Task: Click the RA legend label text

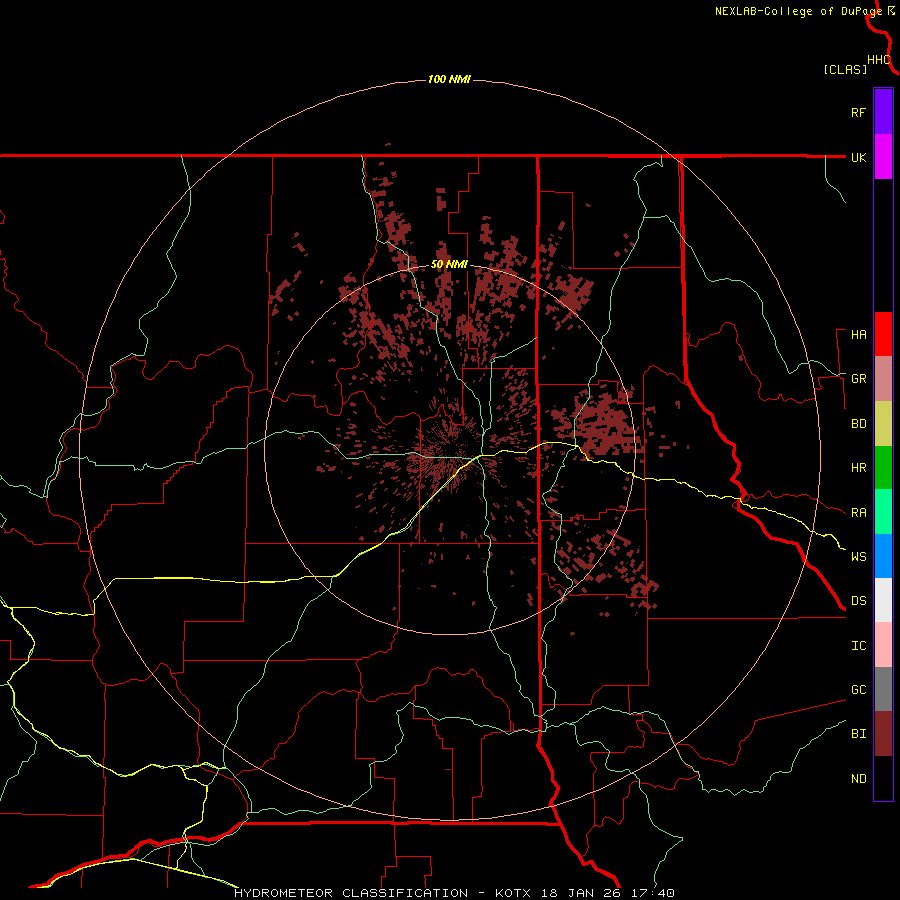Action: point(859,513)
